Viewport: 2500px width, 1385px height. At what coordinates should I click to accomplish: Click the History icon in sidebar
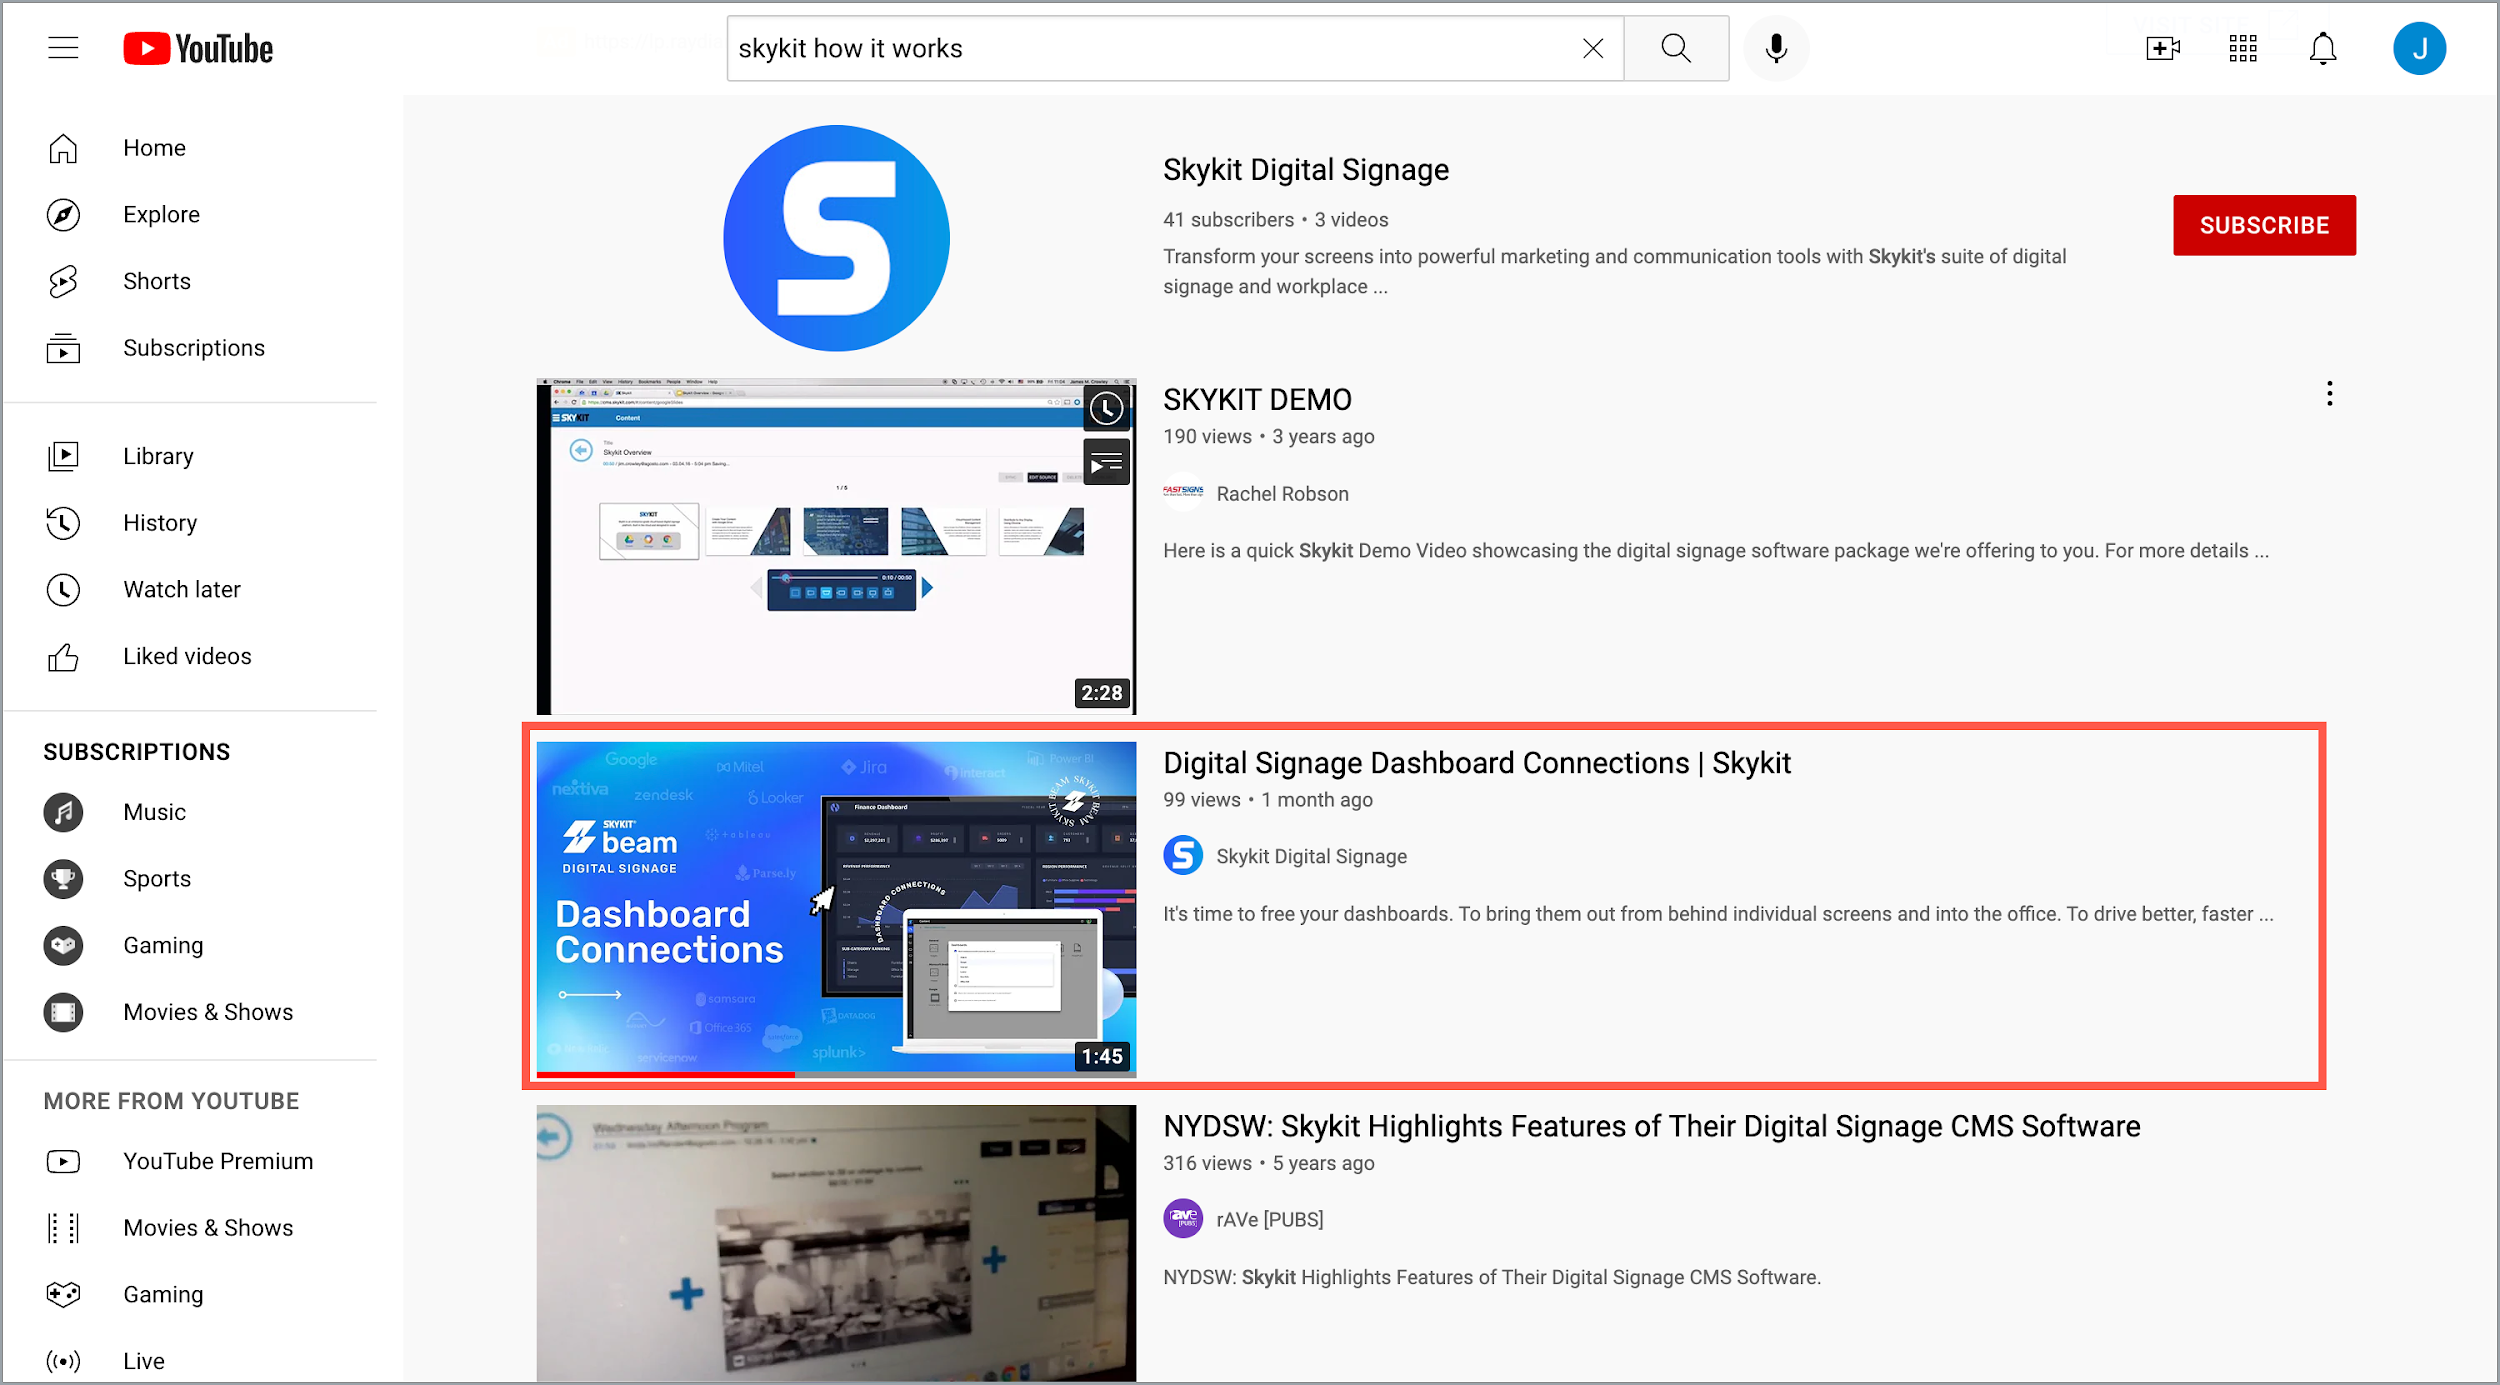63,522
